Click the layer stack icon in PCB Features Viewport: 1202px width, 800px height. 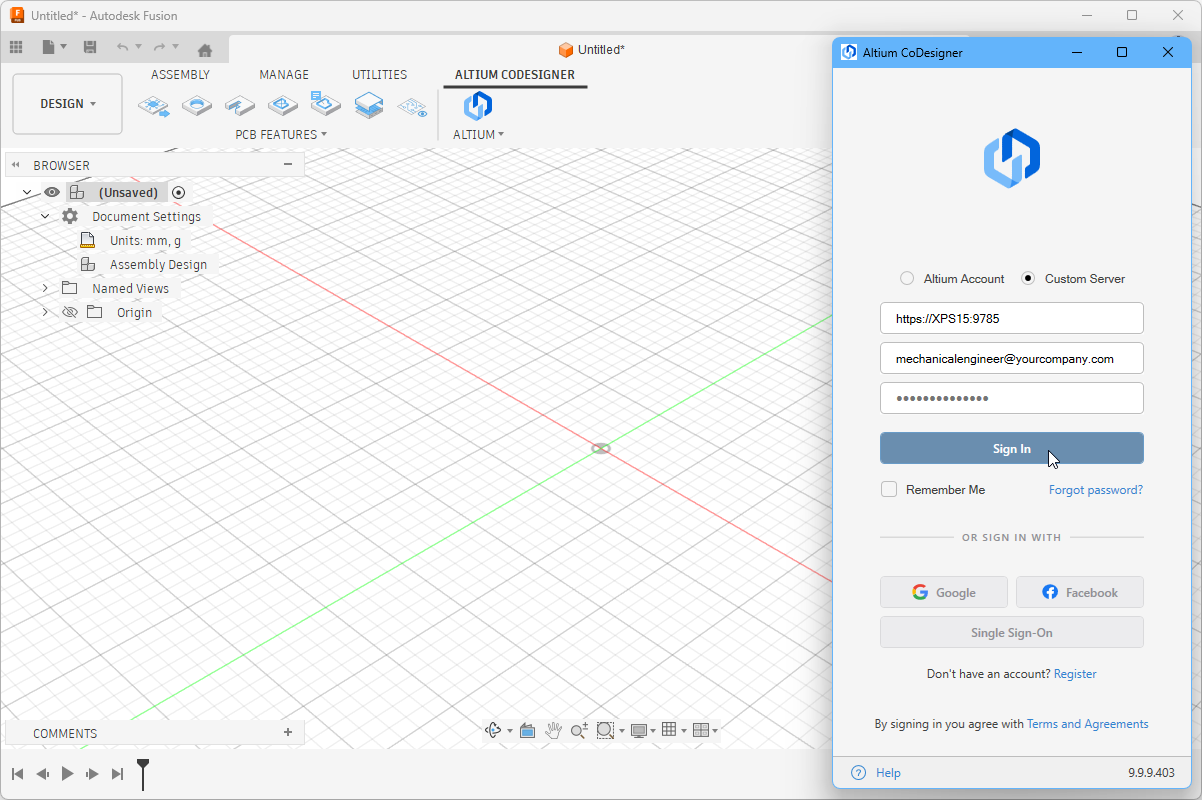click(x=369, y=105)
